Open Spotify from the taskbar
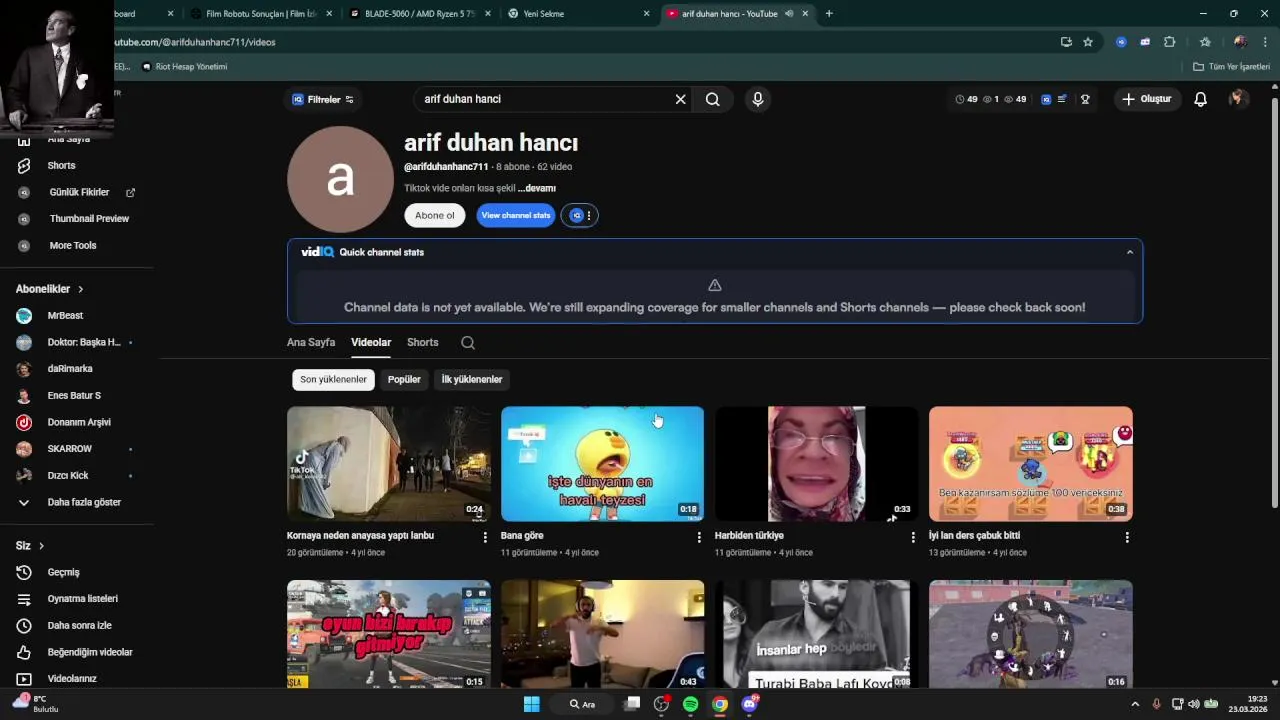Screen dimensions: 1280x720 pos(690,704)
